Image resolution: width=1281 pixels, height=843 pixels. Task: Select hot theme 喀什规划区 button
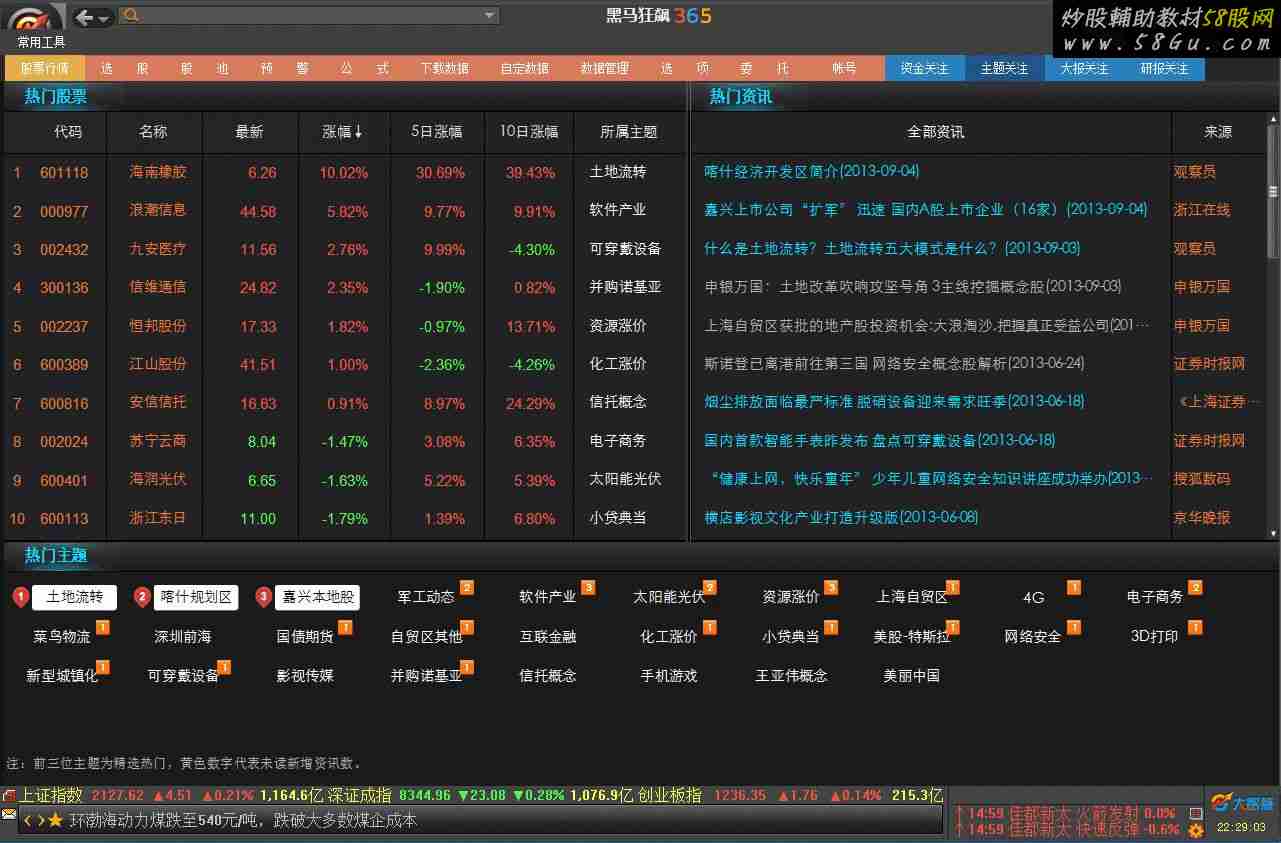[x=196, y=597]
